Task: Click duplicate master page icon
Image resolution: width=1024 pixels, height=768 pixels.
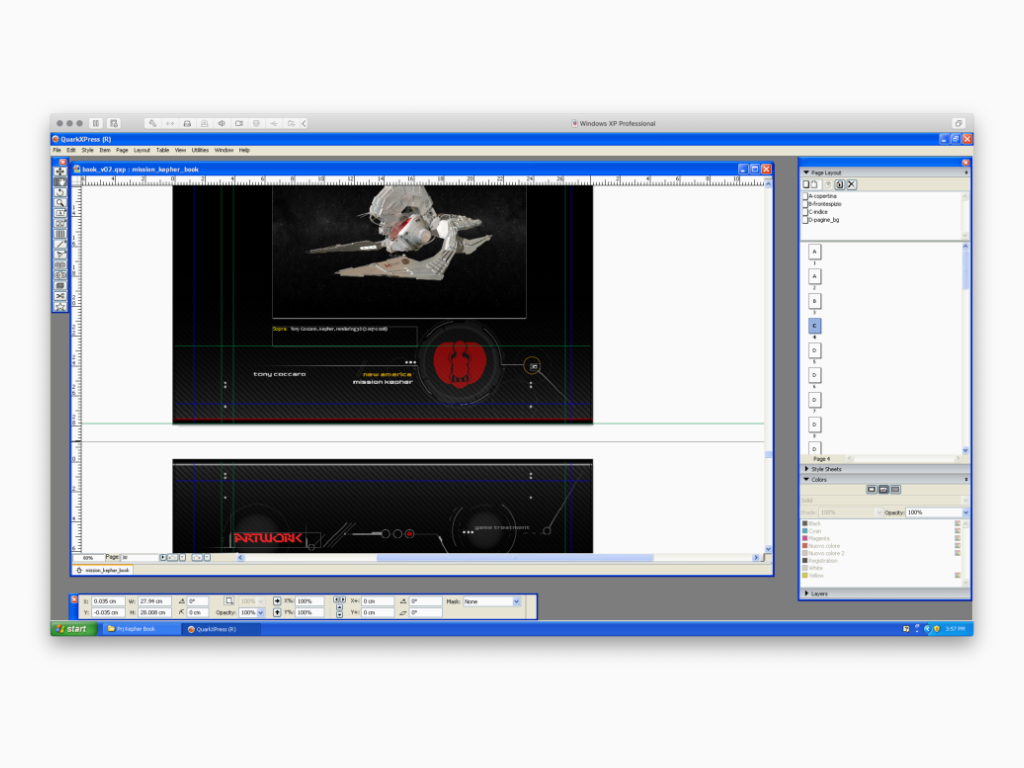Action: (840, 184)
